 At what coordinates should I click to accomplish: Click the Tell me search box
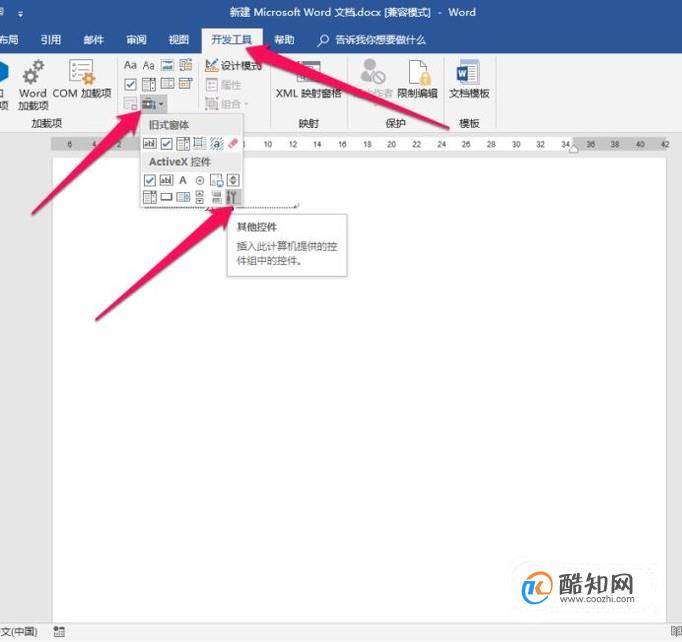(371, 40)
